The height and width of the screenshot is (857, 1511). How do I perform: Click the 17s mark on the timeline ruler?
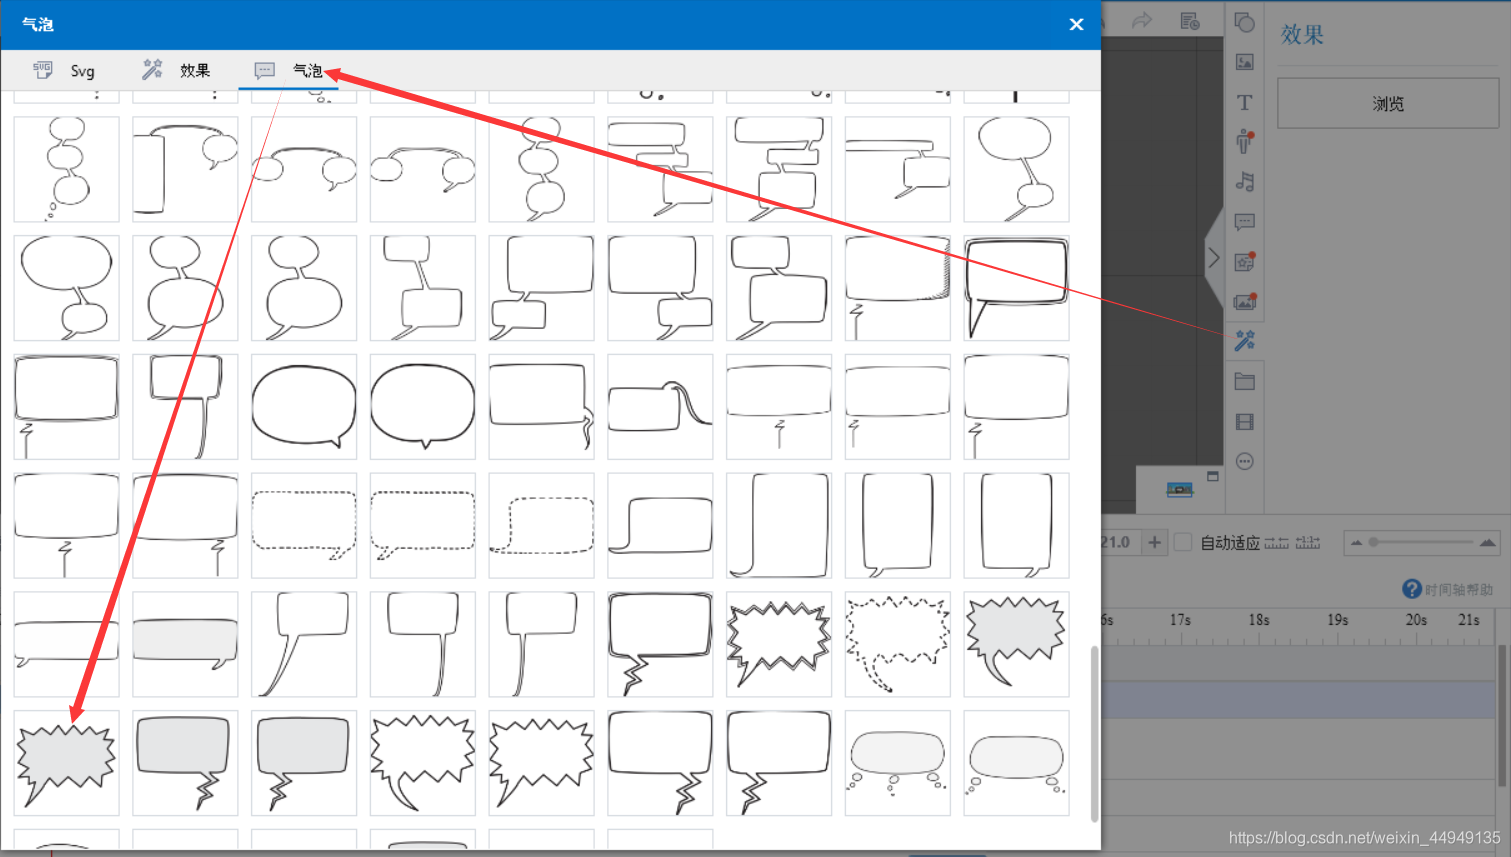pos(1180,620)
